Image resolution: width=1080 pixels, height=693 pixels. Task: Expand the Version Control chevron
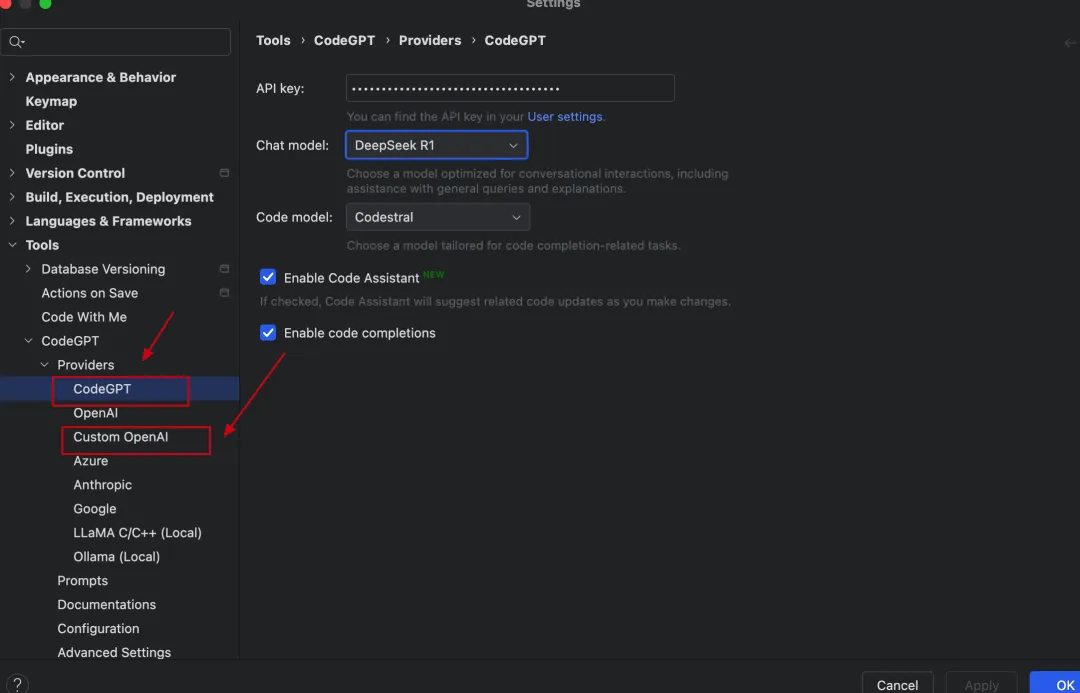click(12, 173)
